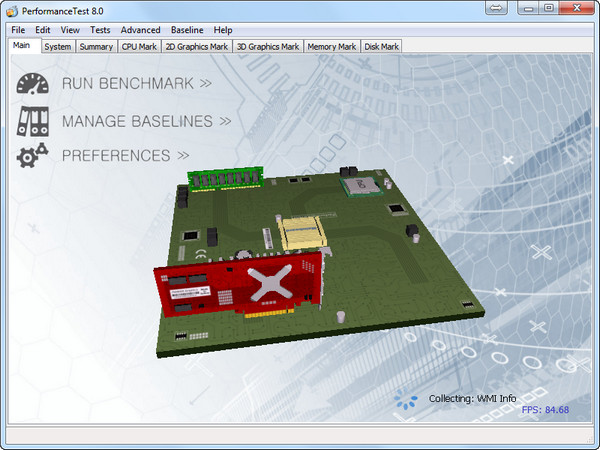Click the red video card on motherboard
The height and width of the screenshot is (450, 600).
point(240,285)
